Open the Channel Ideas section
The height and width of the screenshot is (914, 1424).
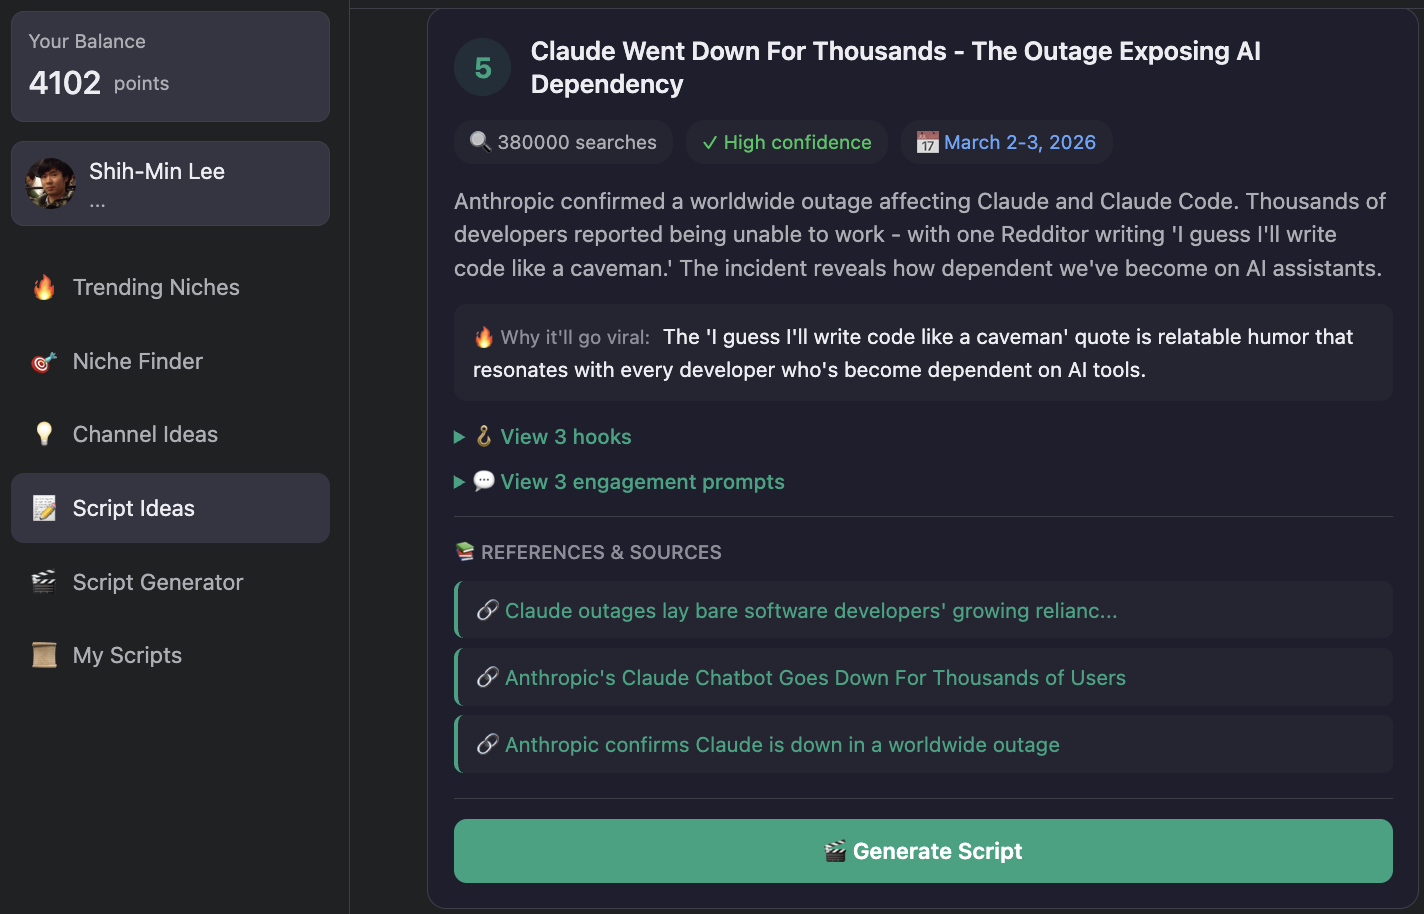(145, 435)
